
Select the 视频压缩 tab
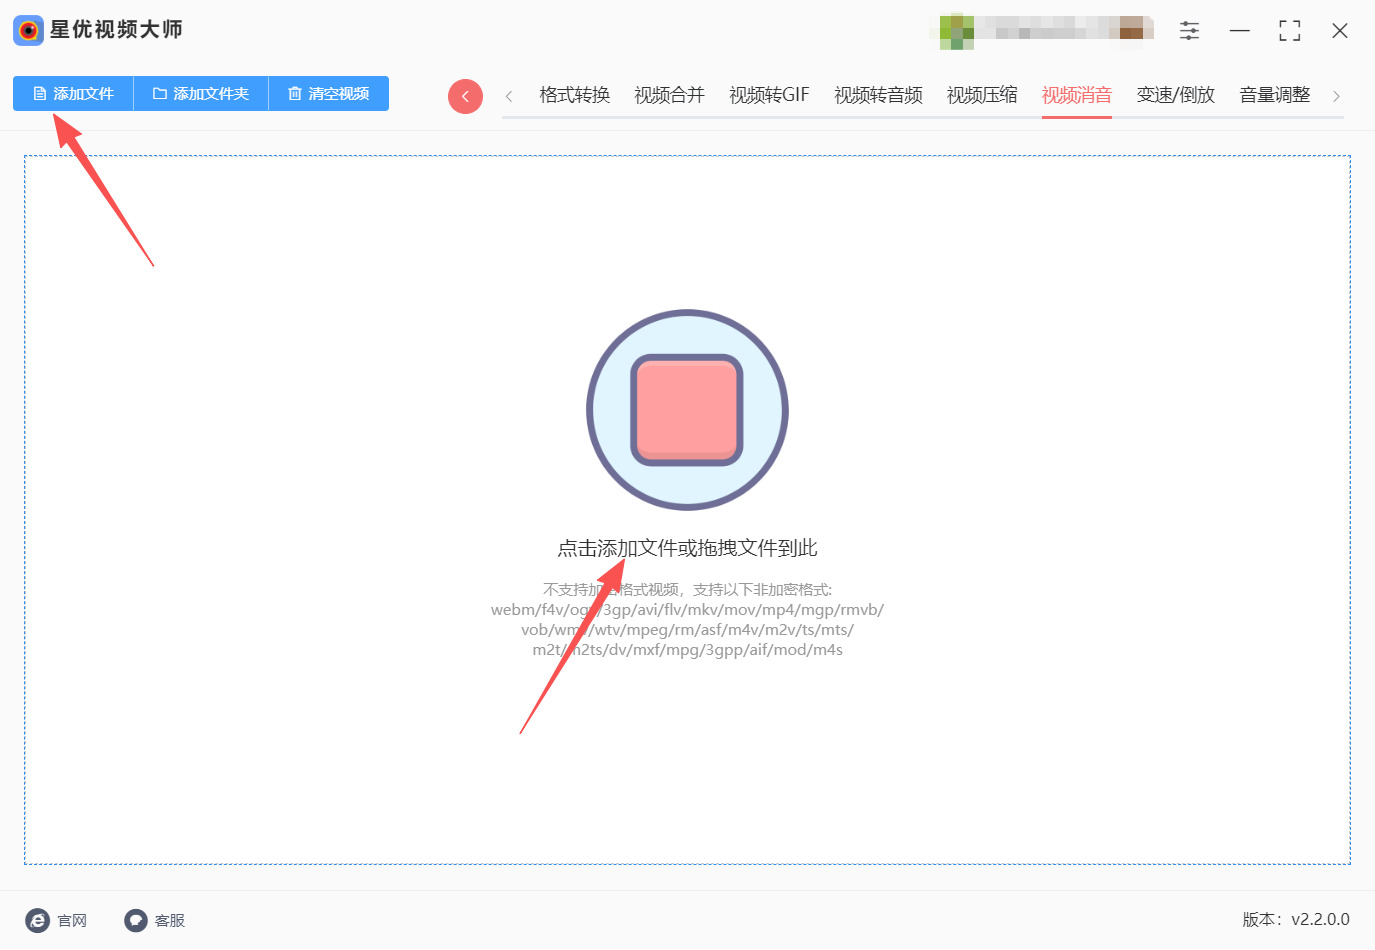[x=982, y=95]
